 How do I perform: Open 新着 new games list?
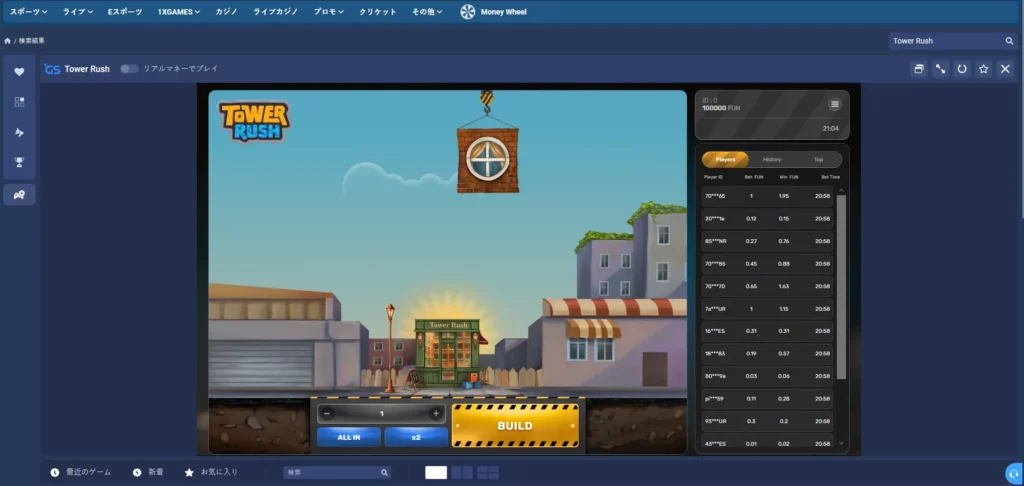coord(155,472)
